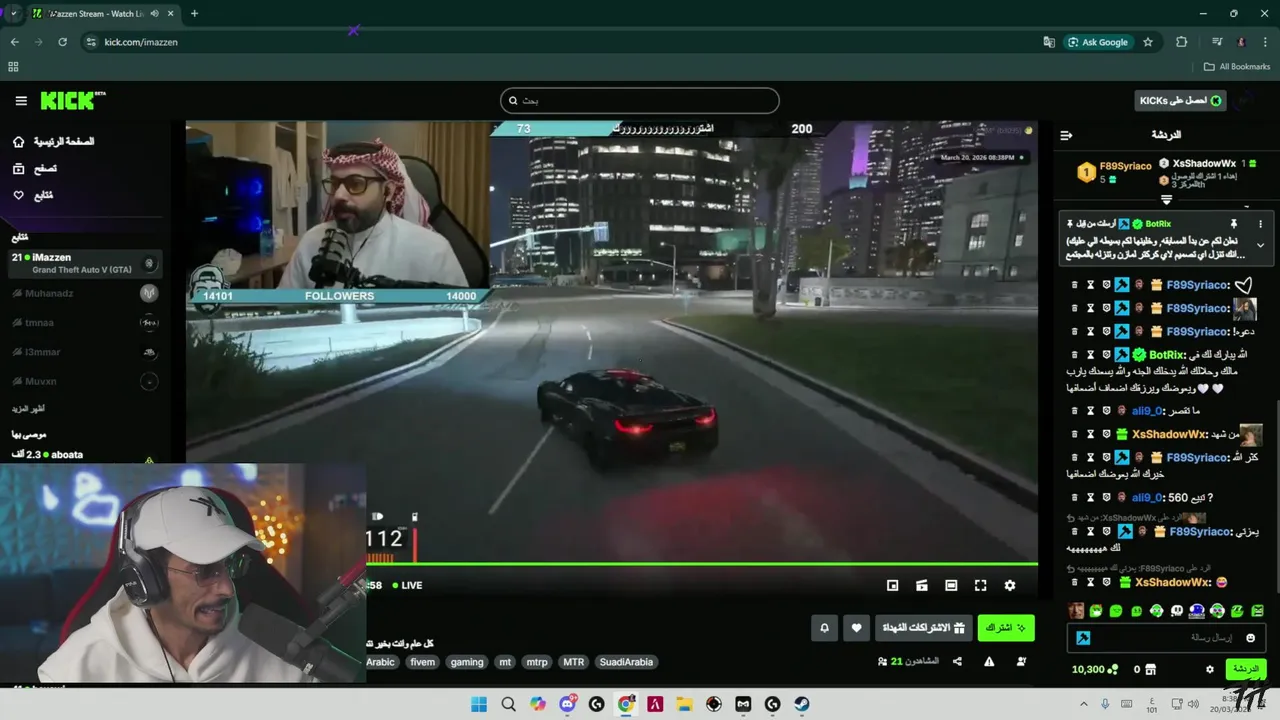The height and width of the screenshot is (720, 1280).
Task: Open the emoji picker in chat input
Action: 1250,638
